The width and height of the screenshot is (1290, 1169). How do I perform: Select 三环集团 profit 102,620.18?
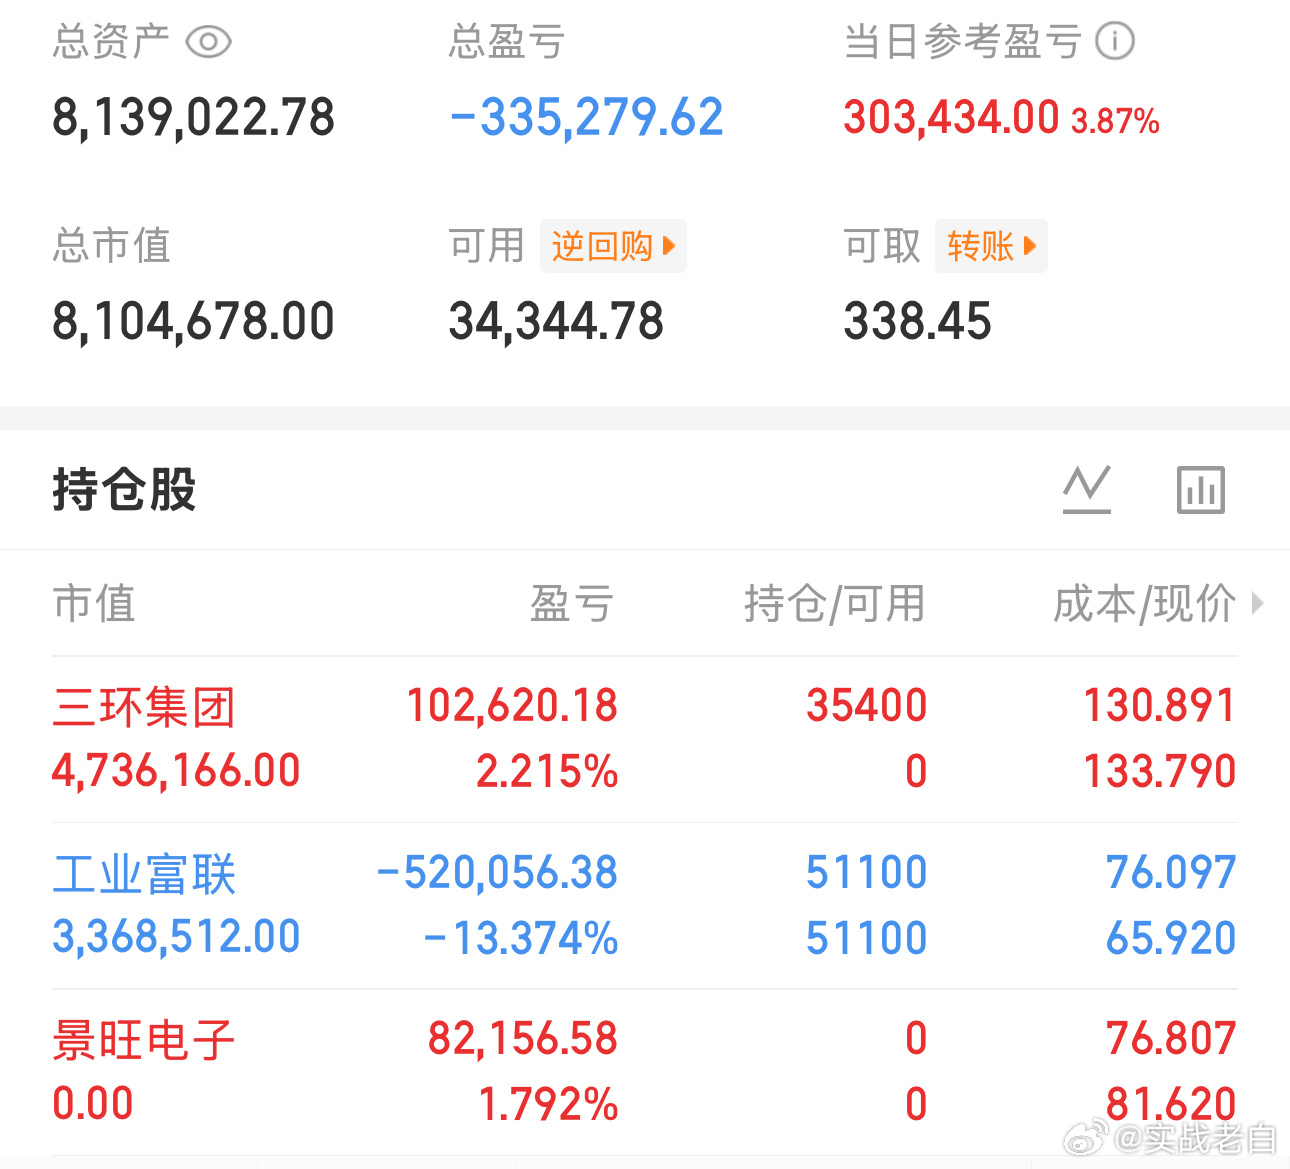pyautogui.click(x=512, y=705)
